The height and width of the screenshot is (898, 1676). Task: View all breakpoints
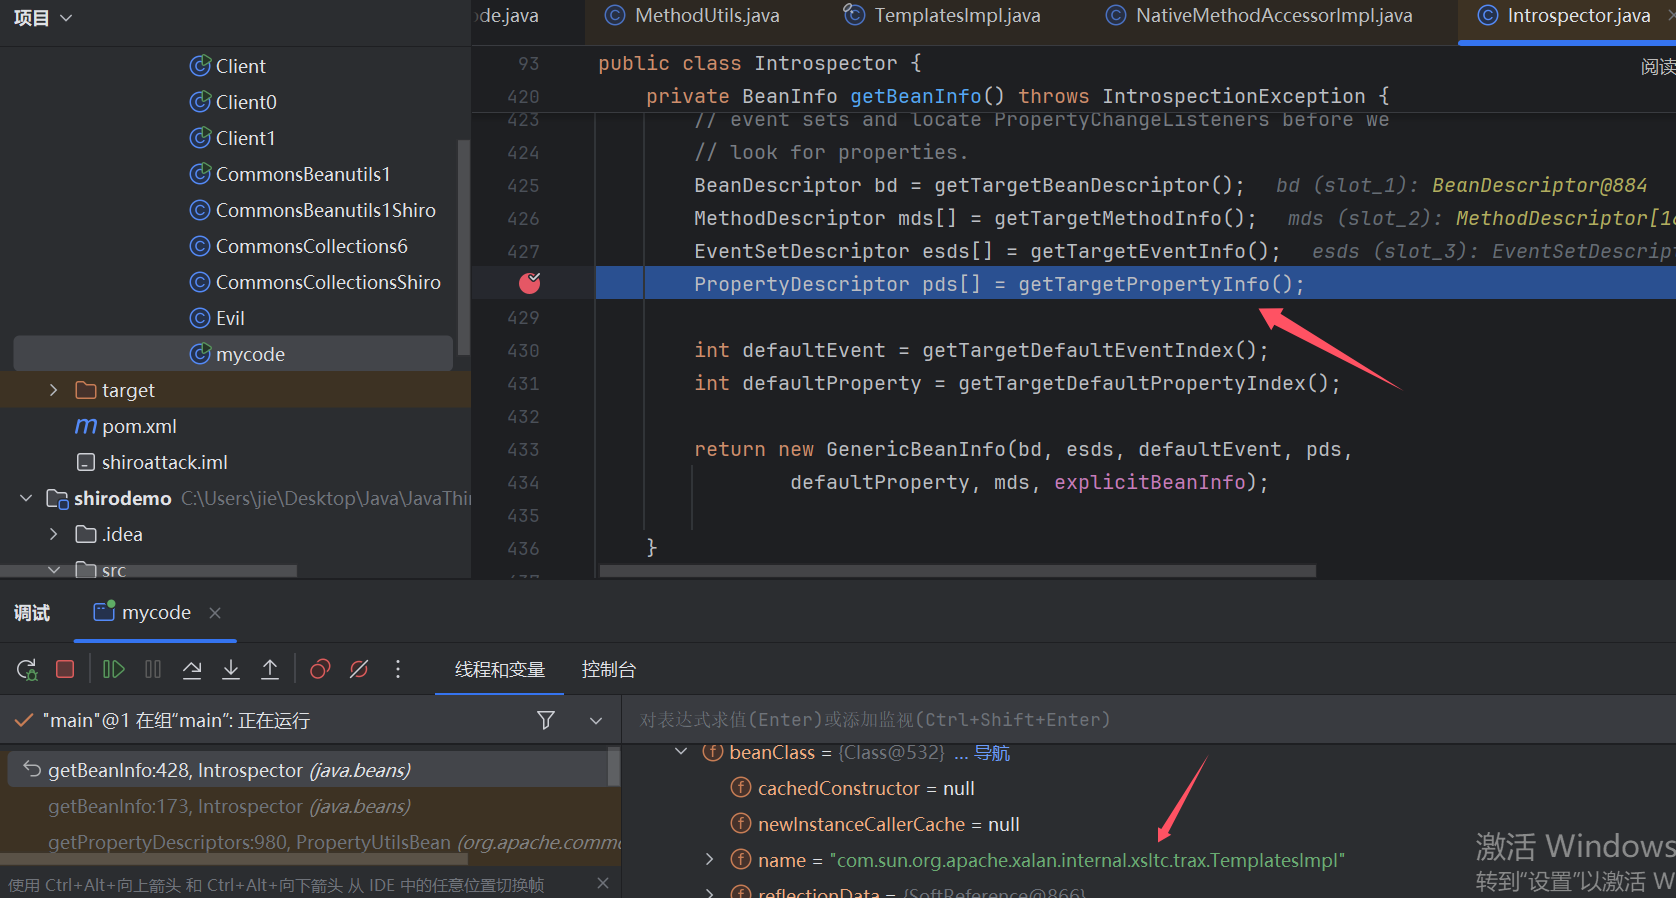[320, 669]
